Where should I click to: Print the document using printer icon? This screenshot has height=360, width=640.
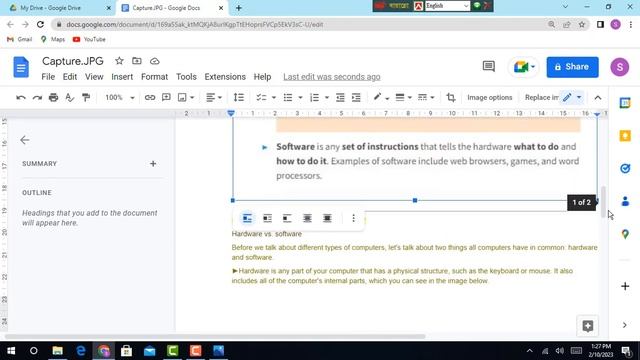click(x=53, y=98)
